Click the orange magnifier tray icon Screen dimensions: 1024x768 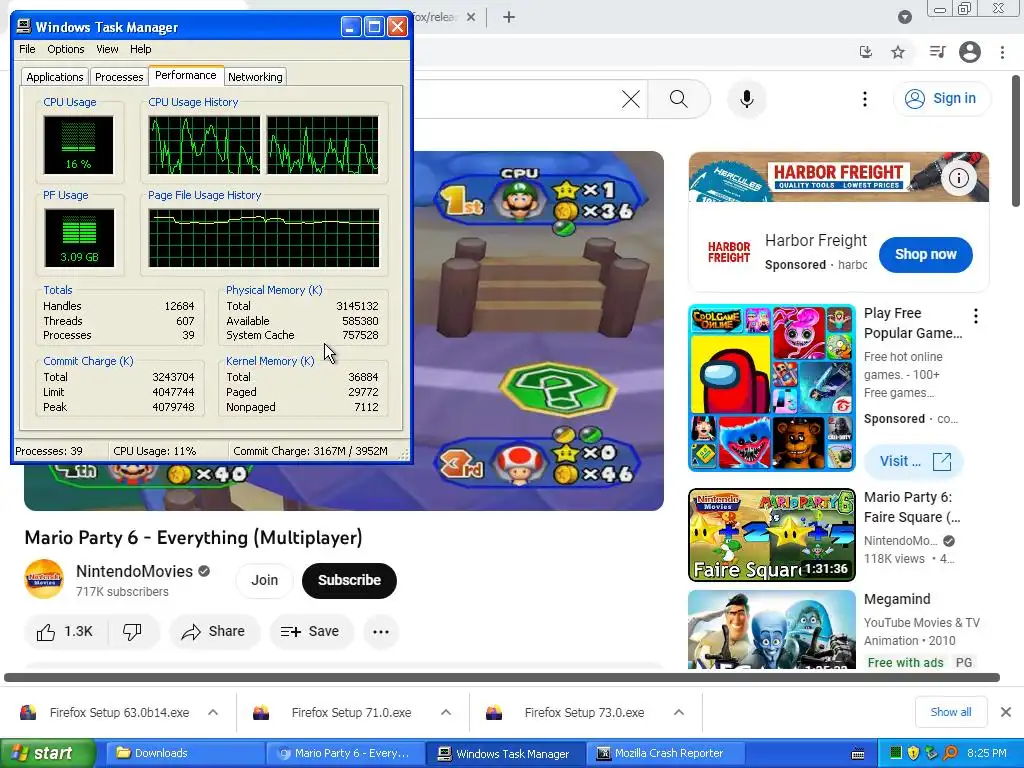(950, 753)
